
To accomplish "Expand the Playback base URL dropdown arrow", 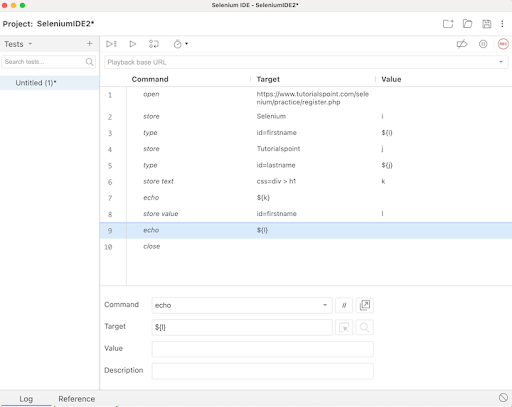I will [x=501, y=62].
